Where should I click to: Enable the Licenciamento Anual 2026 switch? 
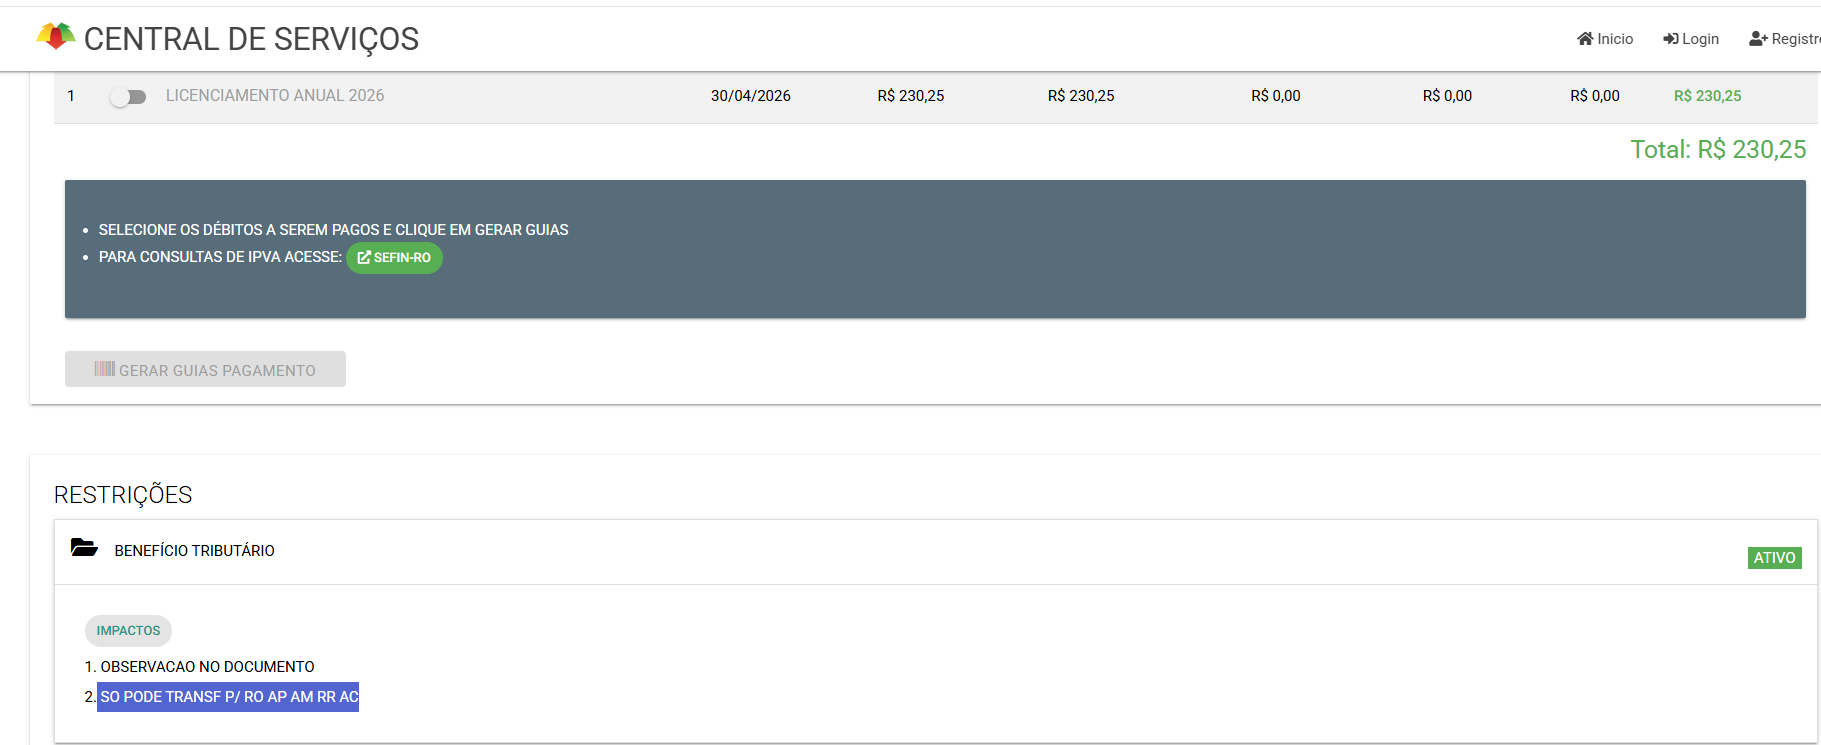(x=128, y=97)
